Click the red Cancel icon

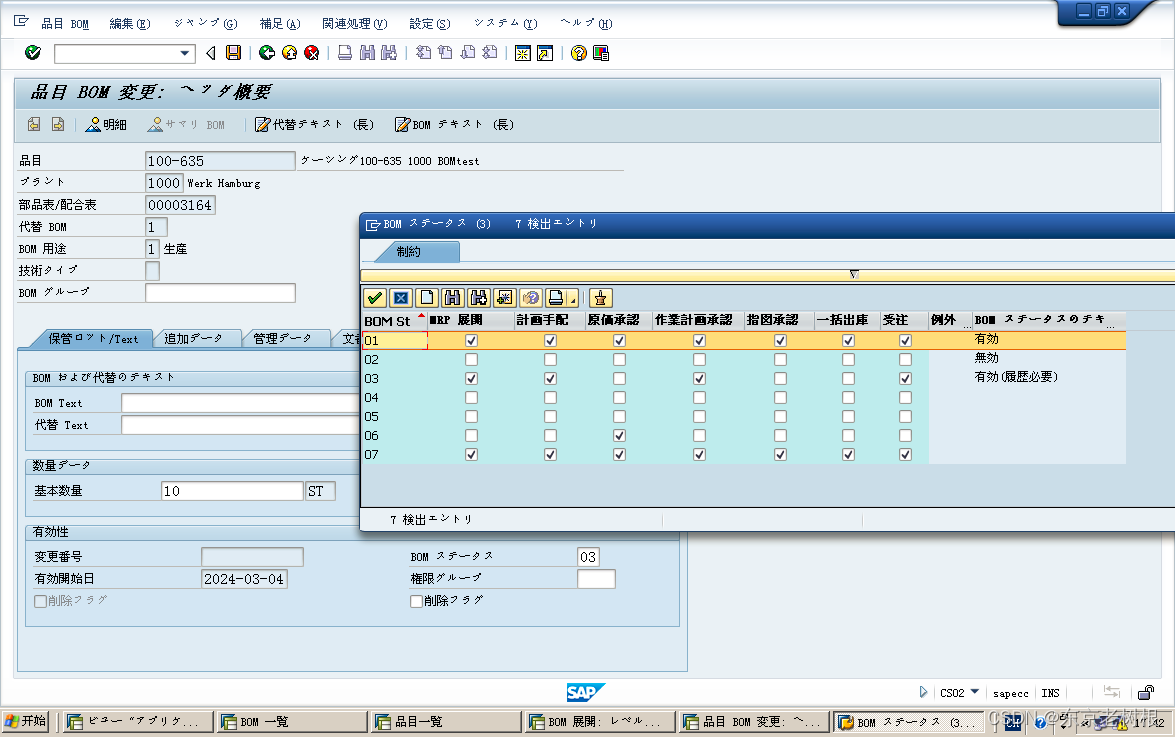pyautogui.click(x=312, y=52)
